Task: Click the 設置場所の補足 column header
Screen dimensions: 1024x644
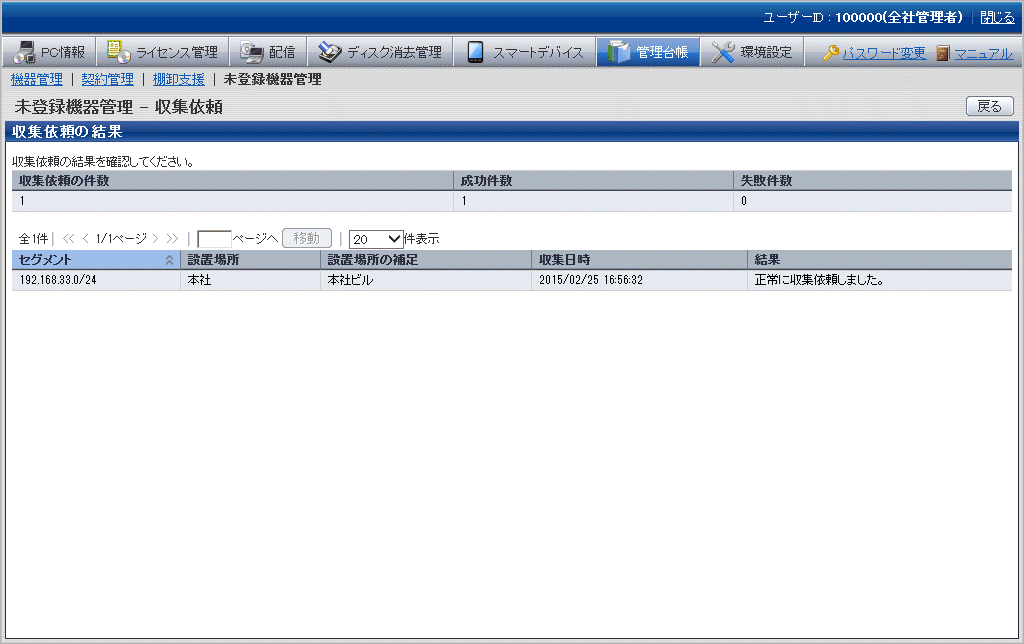Action: tap(426, 260)
